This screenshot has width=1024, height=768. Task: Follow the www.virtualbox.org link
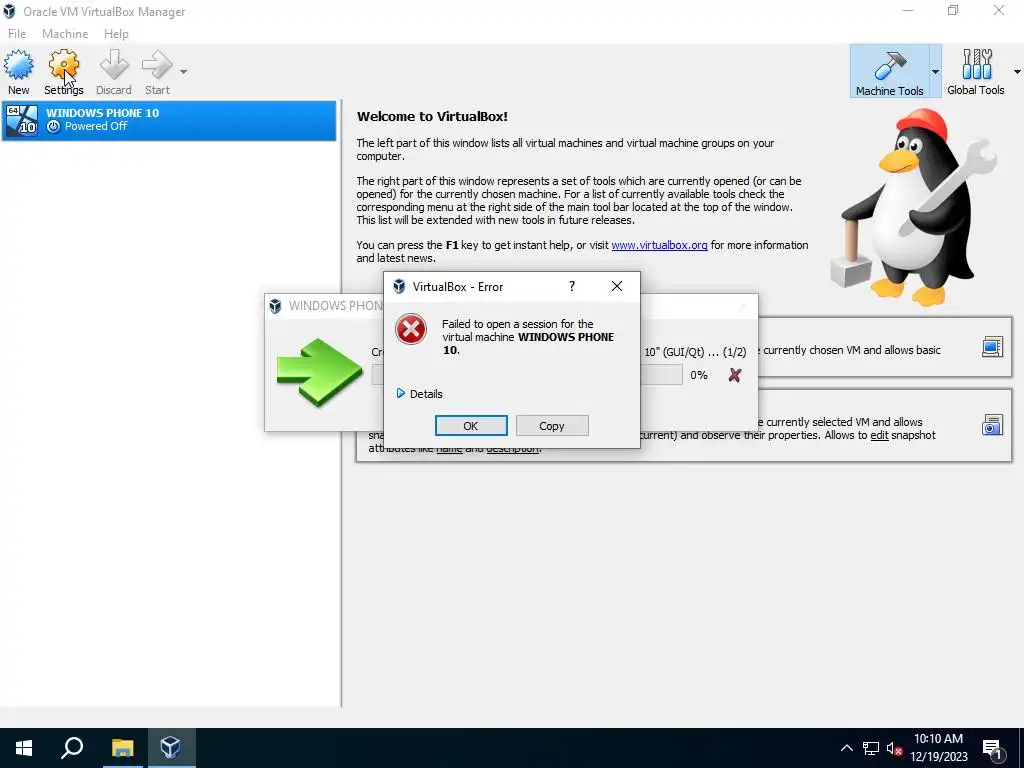click(x=659, y=245)
